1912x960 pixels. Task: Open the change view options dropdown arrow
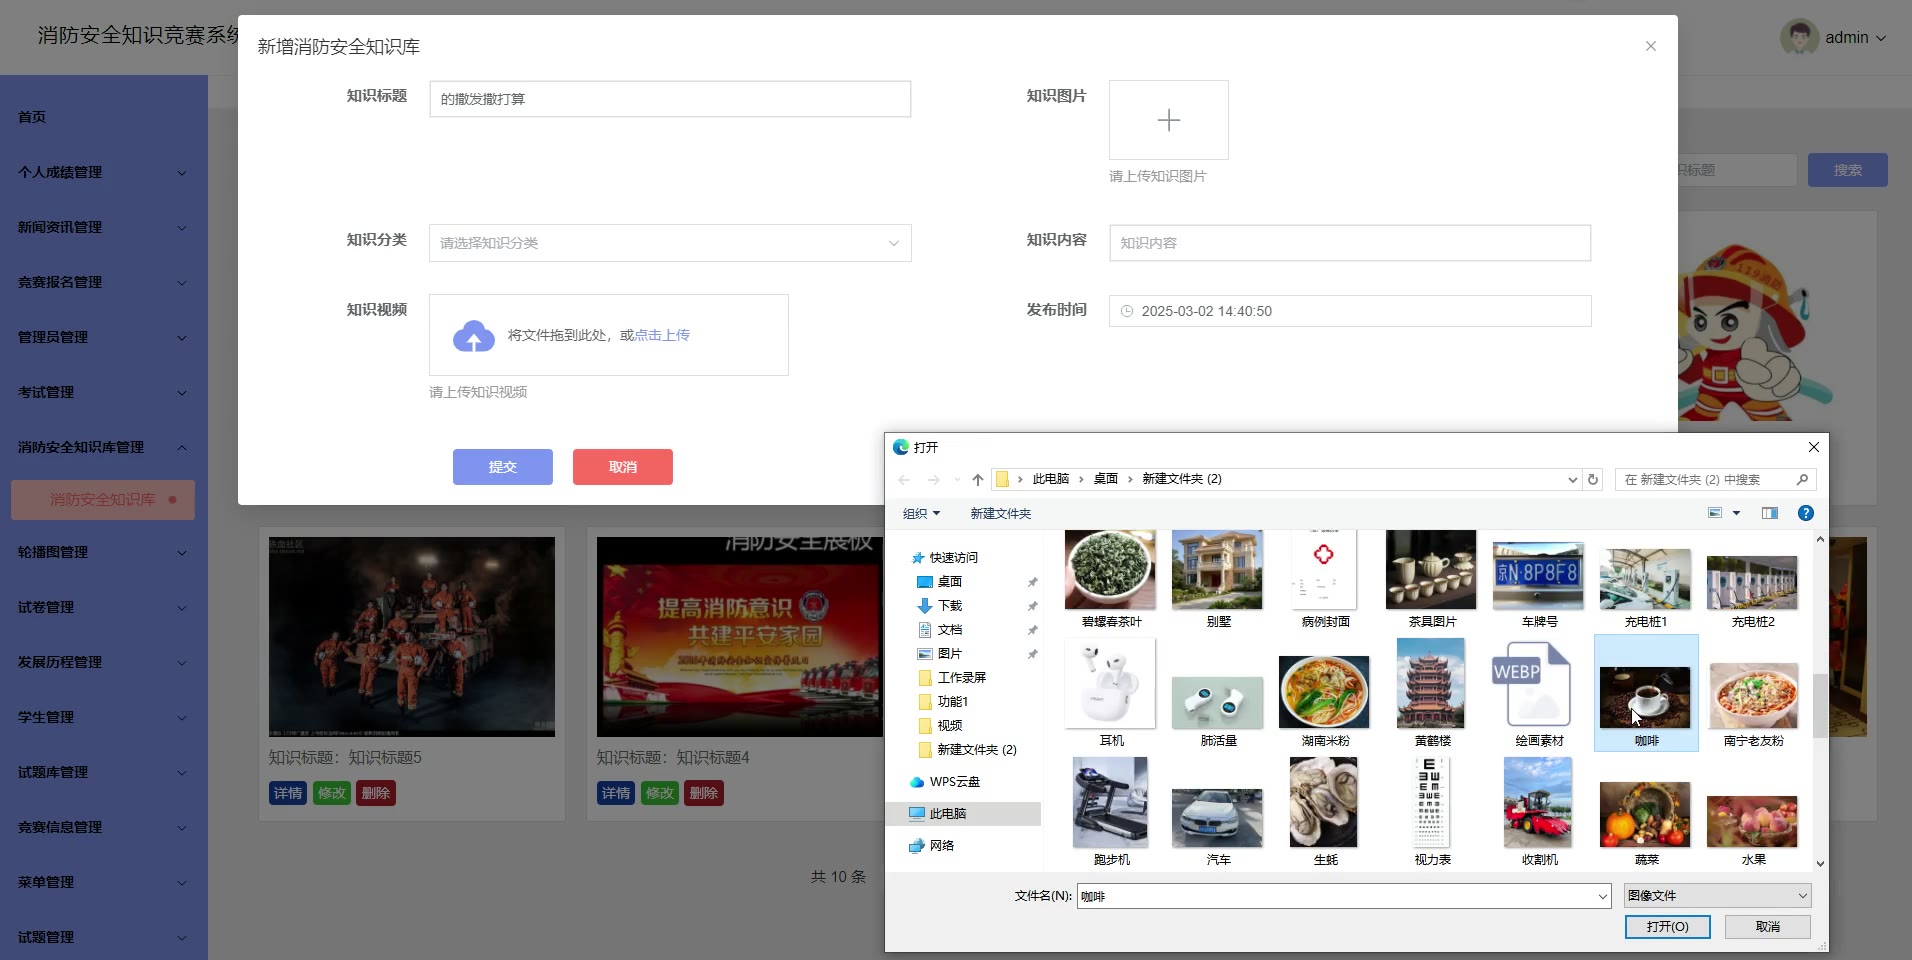(1736, 513)
